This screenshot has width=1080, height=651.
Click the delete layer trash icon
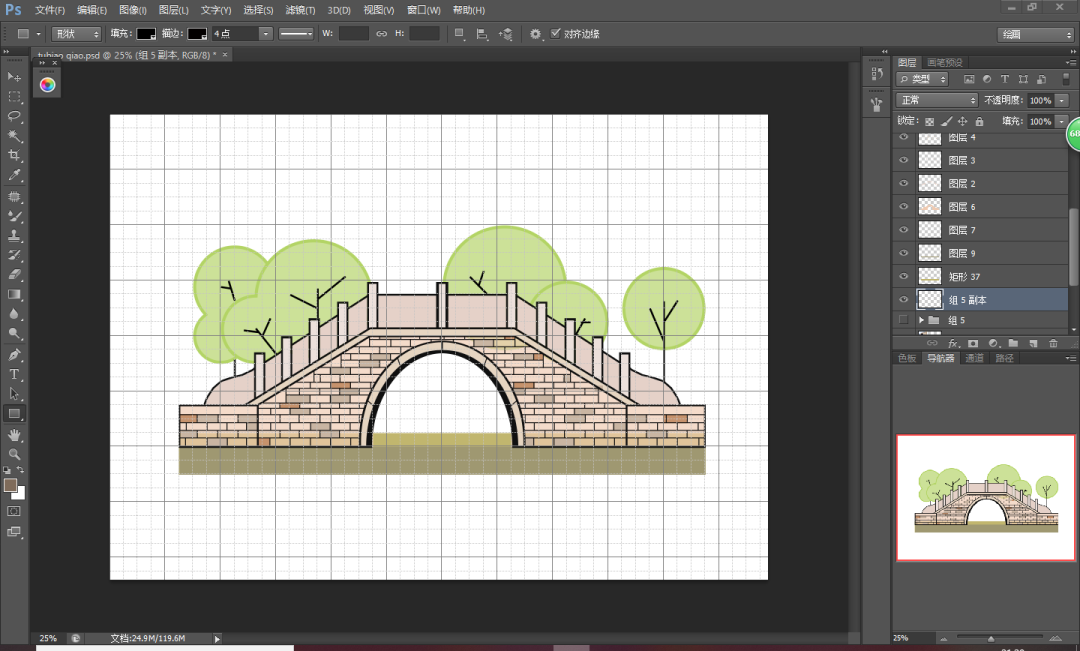(1053, 343)
